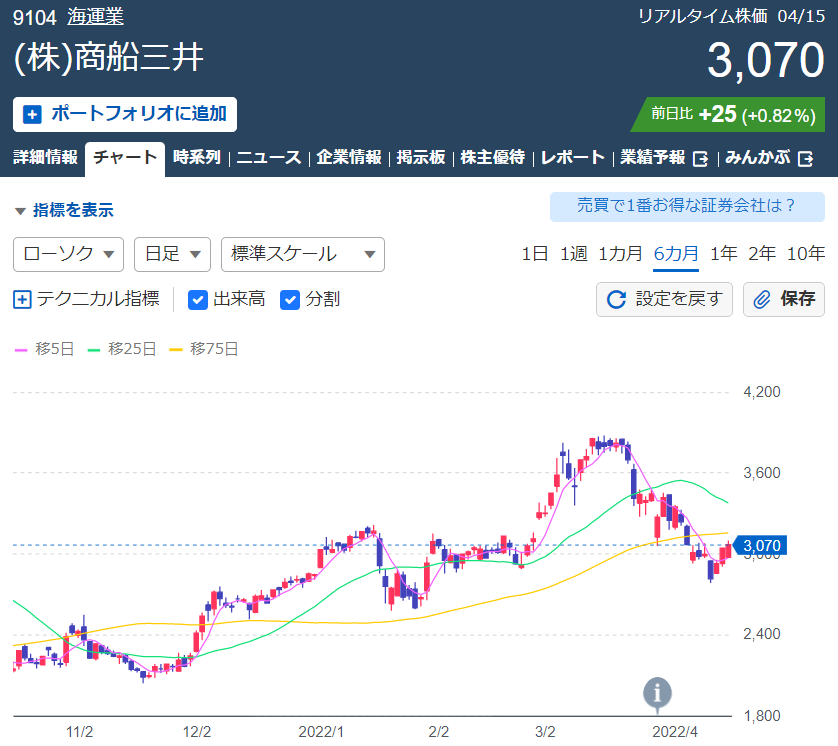Click the 移25日 legend item
Screen dimensions: 838x746
point(122,349)
